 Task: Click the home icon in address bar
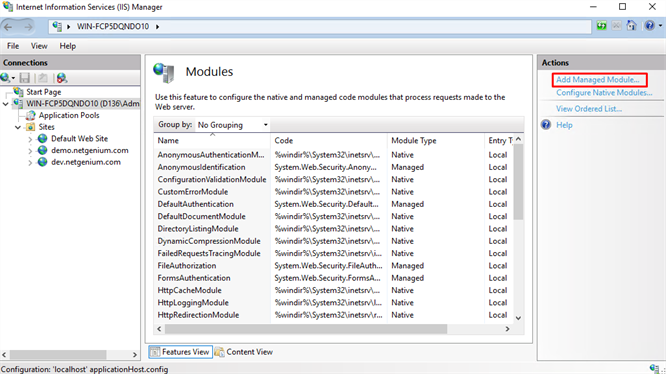pos(632,26)
